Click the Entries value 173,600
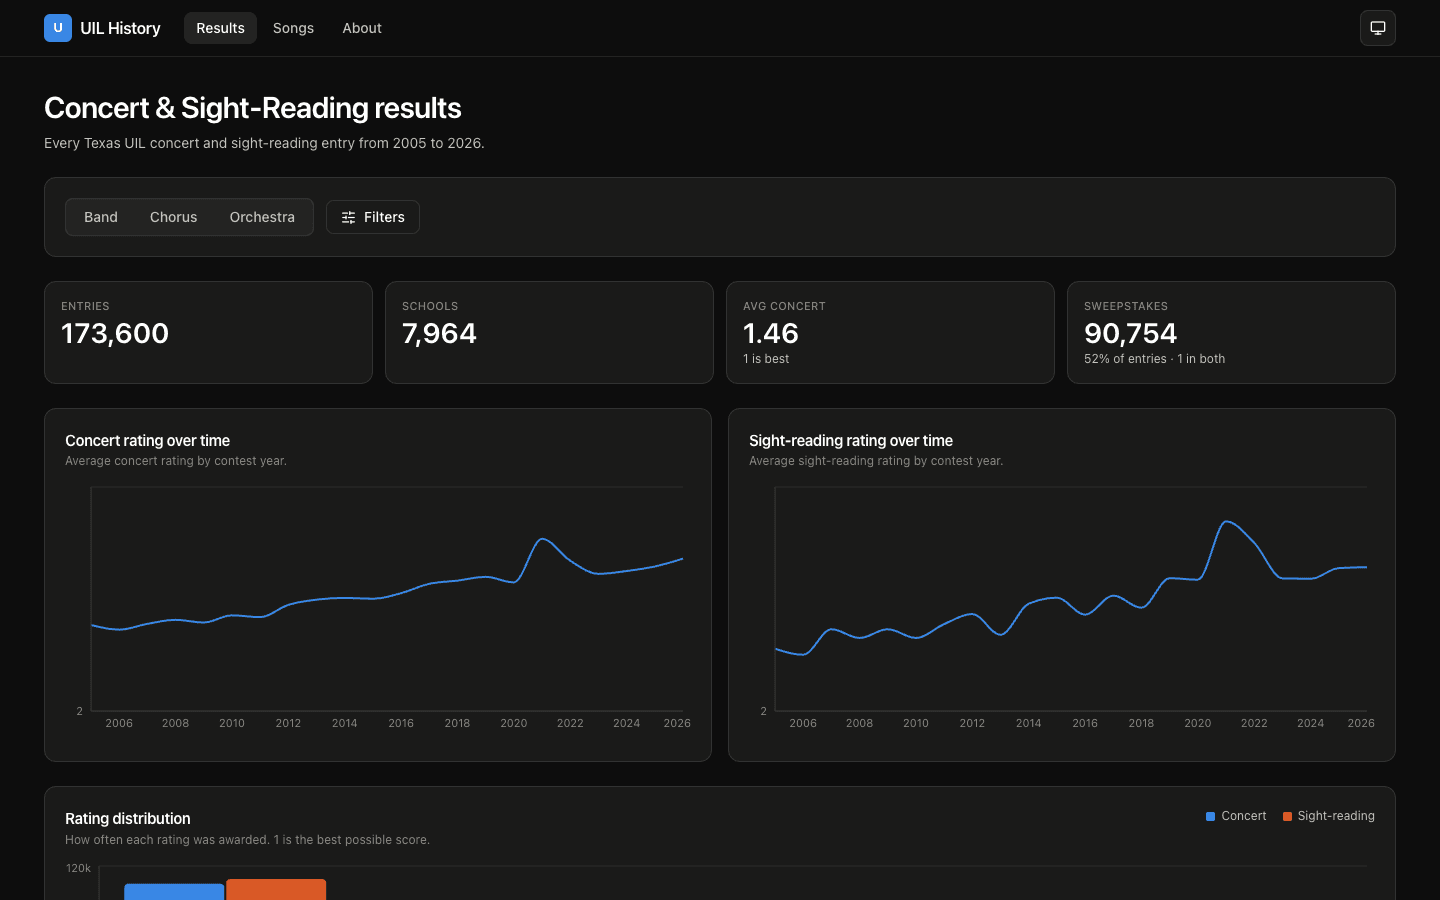Viewport: 1440px width, 900px height. click(115, 333)
